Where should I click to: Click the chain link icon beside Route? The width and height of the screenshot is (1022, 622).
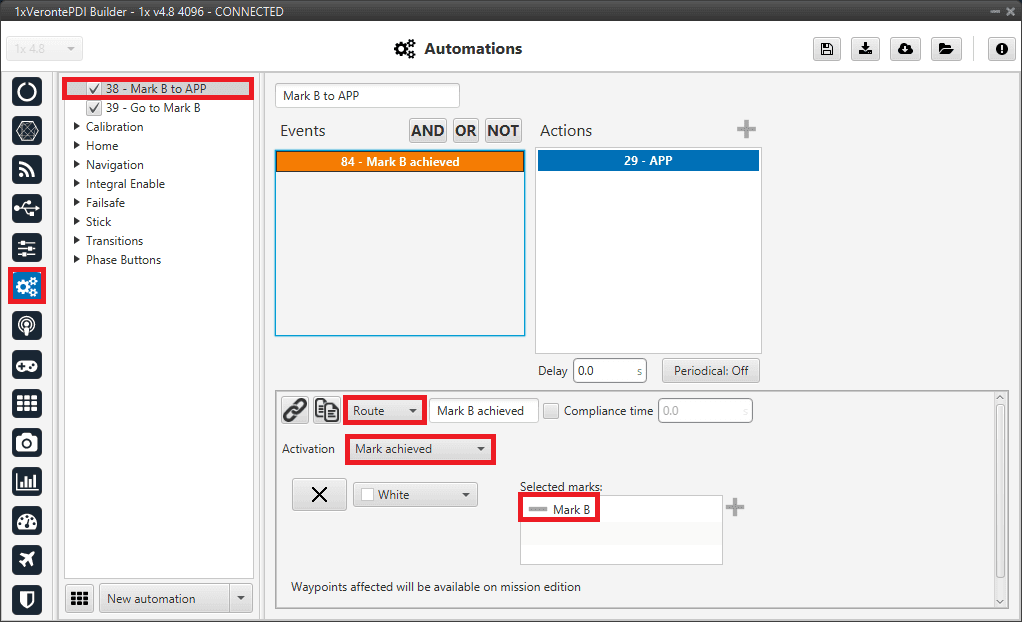pyautogui.click(x=294, y=410)
